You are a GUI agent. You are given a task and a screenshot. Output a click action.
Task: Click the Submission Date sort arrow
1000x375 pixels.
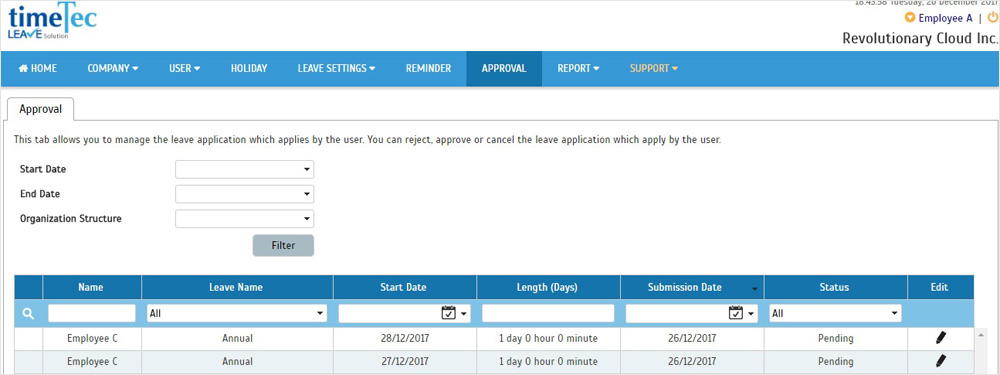pos(755,290)
